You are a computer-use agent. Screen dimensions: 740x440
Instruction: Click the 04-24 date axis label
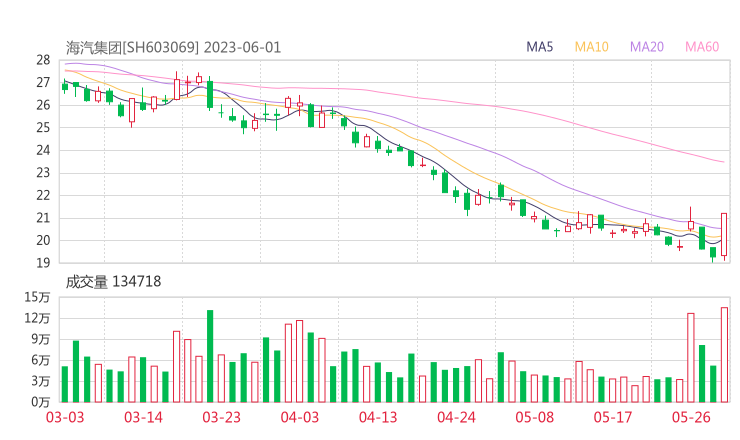(x=456, y=417)
